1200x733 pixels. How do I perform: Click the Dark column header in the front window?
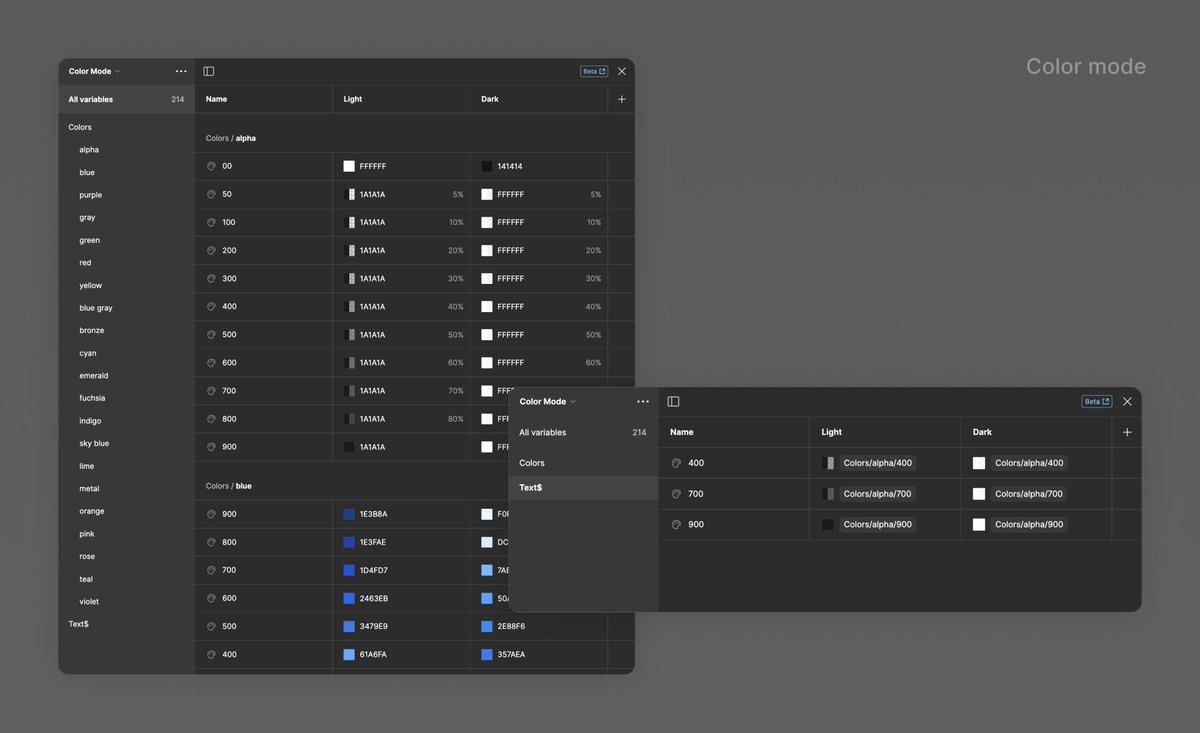983,432
